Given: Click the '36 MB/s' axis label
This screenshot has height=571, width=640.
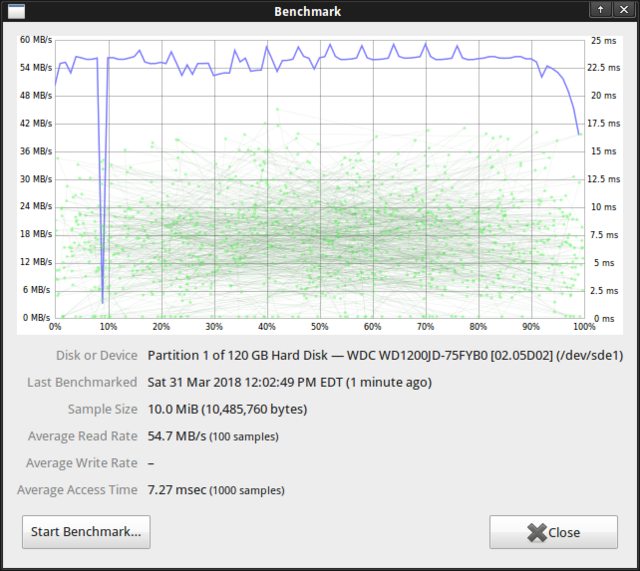Looking at the screenshot, I should [x=36, y=151].
